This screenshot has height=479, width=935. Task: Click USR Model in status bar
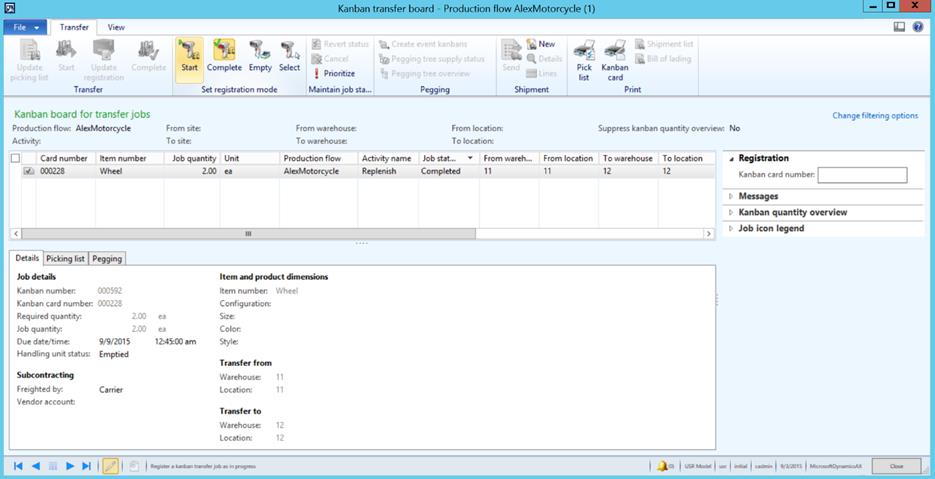[x=697, y=466]
